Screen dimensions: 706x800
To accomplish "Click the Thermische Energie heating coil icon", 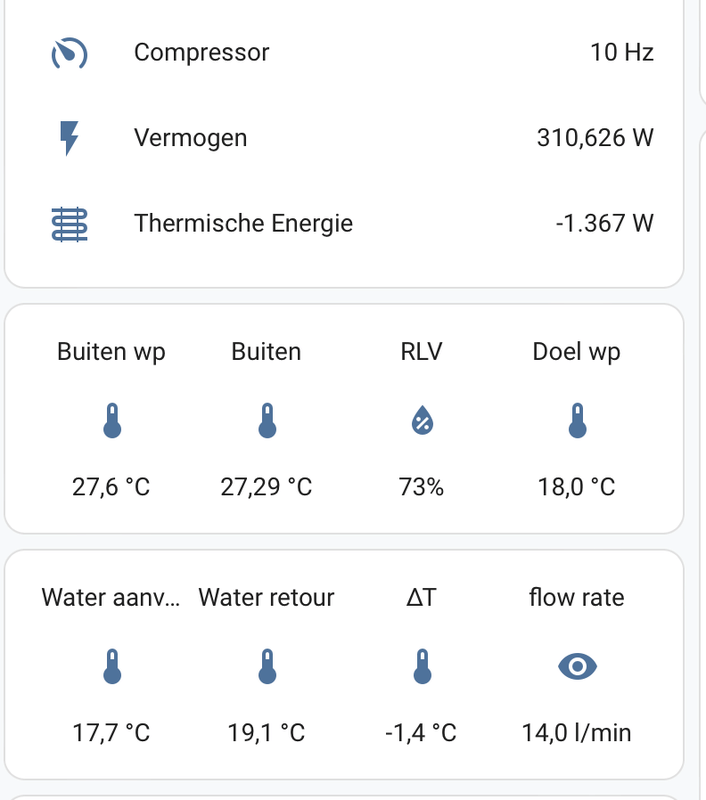I will 69,223.
